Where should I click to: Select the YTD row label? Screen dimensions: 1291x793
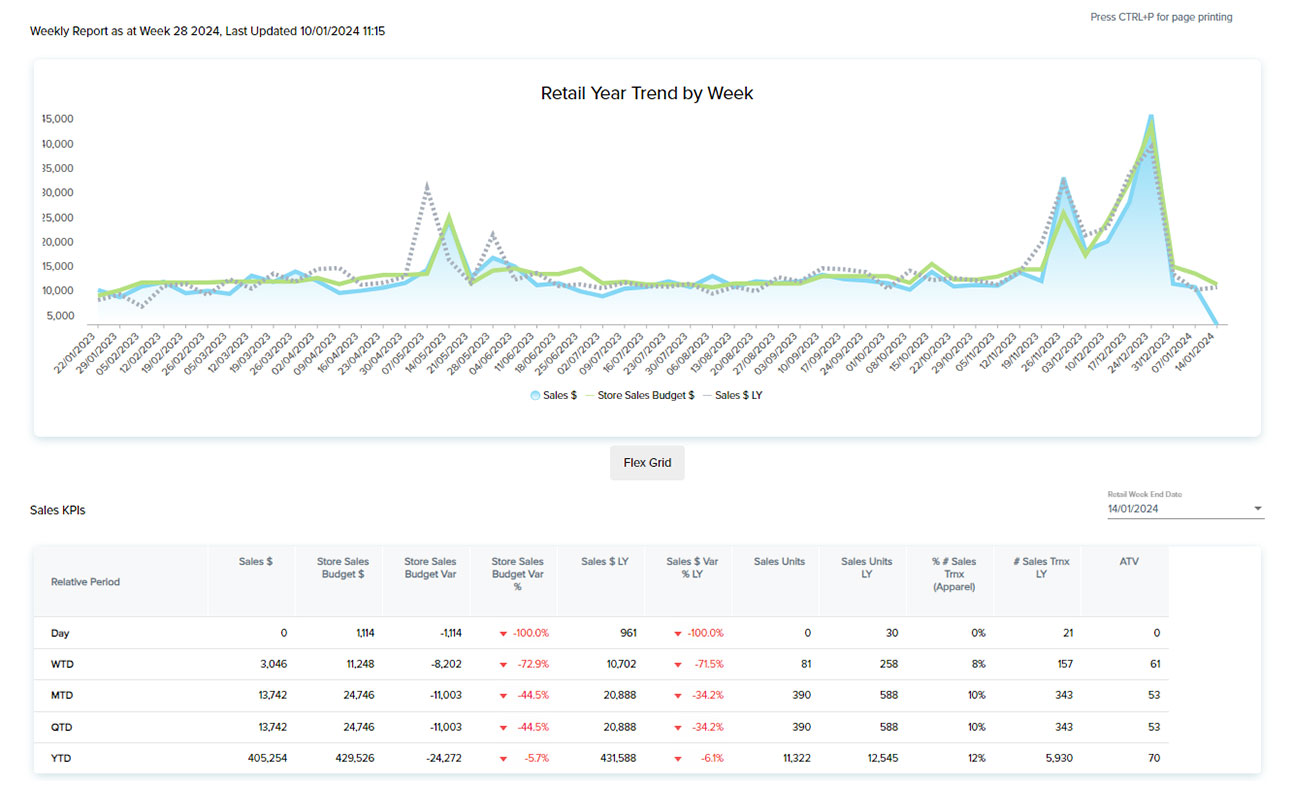point(61,759)
